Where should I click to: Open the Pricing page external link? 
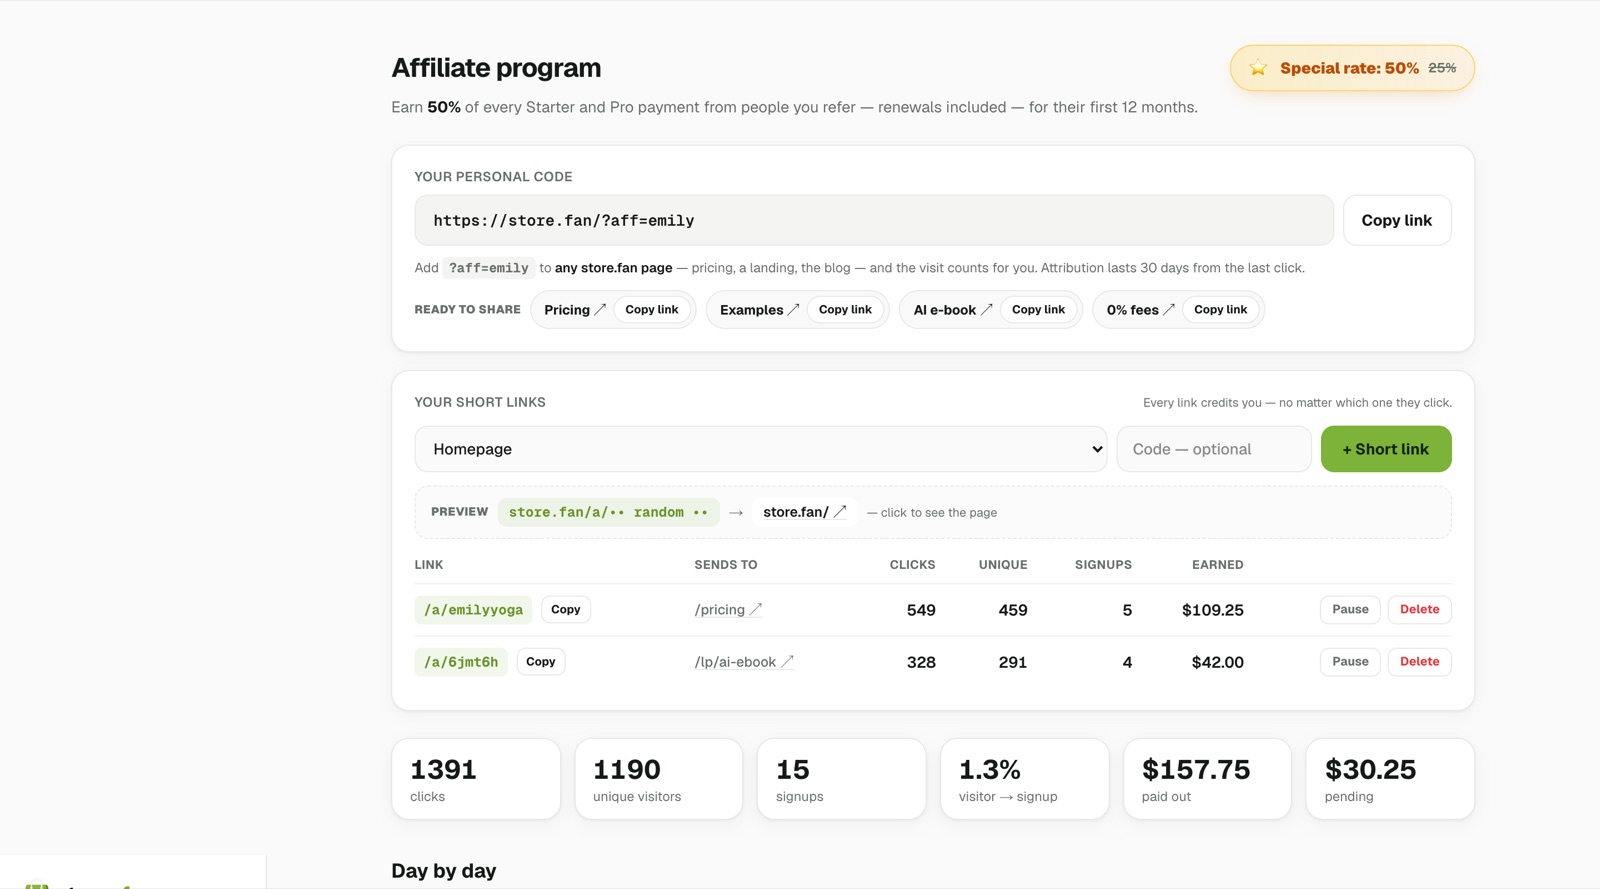tap(575, 310)
